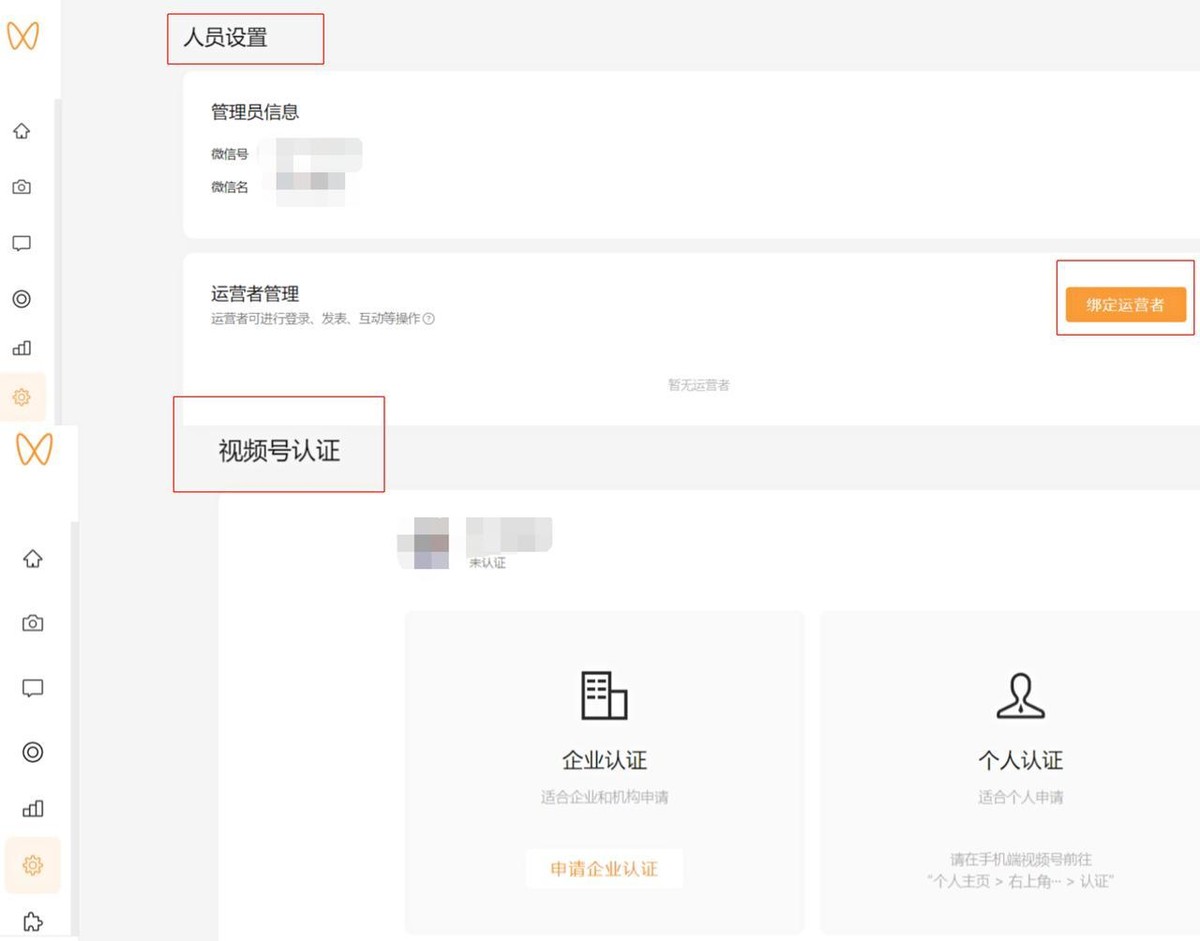Open the Home icon in the upper sidebar
Viewport: 1200px width, 941px height.
[21, 131]
